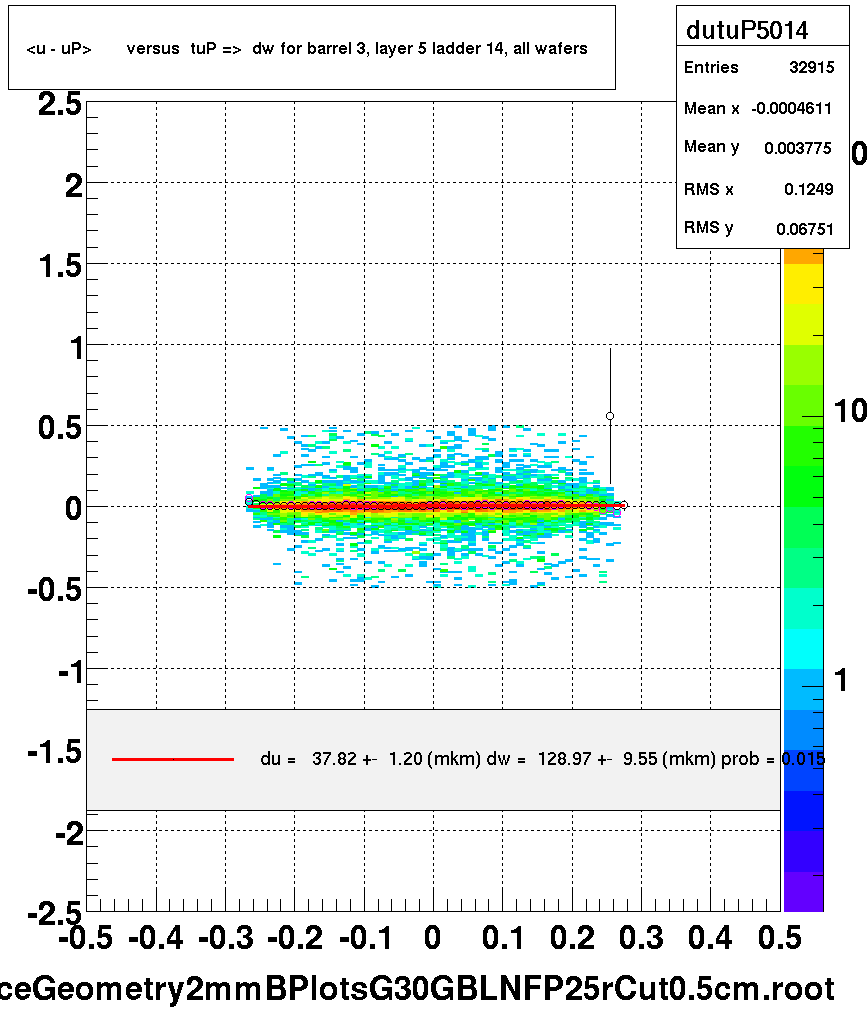Click the dark blue palette band
Screen dimensions: 867x1013
pyautogui.click(x=803, y=811)
